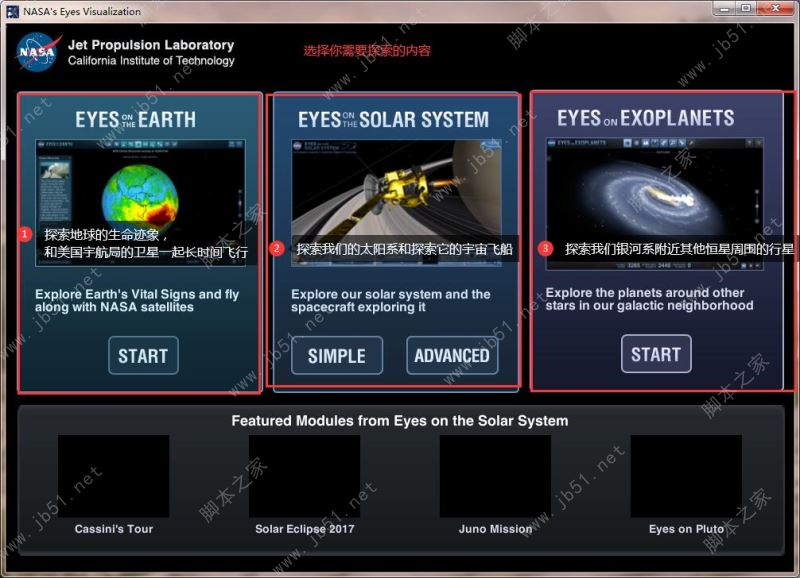Close the NASA's Eyes Visualization window
Screen dimensions: 800x578
pyautogui.click(x=776, y=8)
